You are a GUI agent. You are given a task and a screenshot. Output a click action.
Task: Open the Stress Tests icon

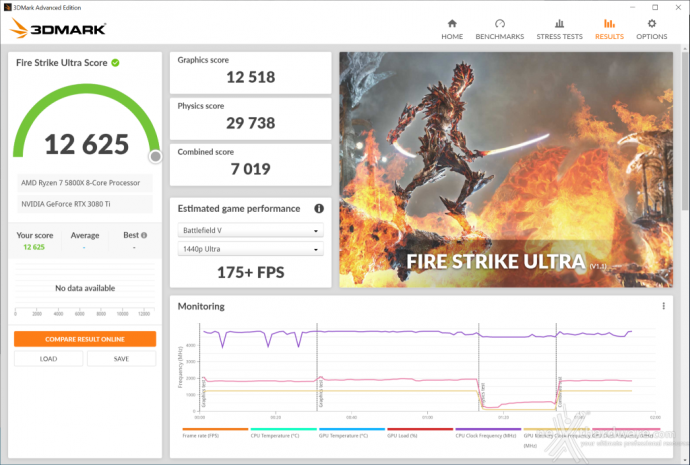(x=559, y=23)
